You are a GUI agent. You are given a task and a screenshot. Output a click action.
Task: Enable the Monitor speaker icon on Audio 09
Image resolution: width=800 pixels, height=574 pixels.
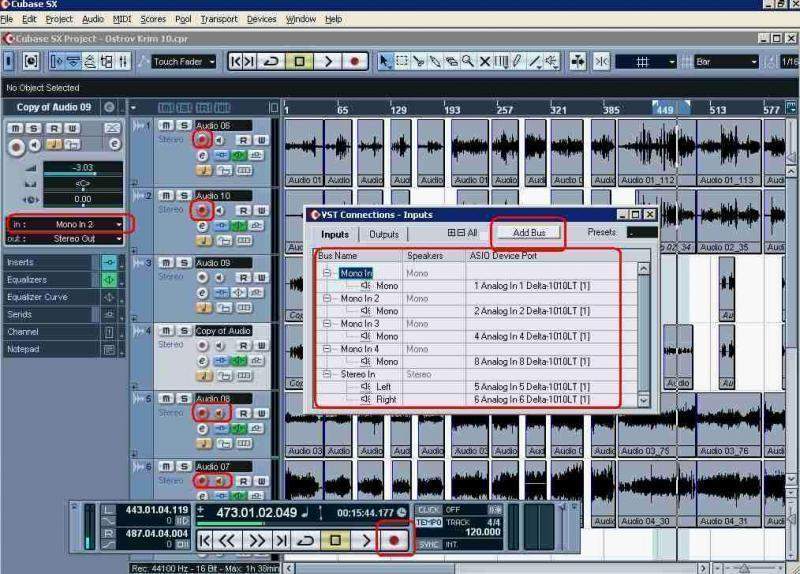[219, 277]
